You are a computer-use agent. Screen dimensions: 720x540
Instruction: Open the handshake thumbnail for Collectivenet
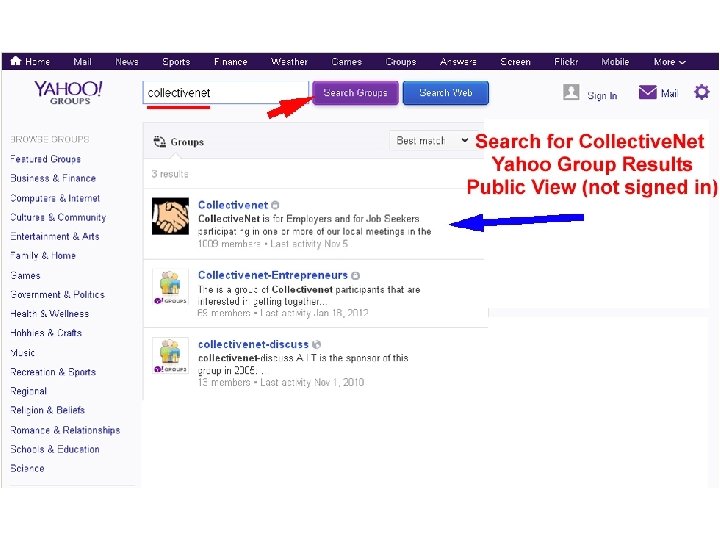tap(170, 216)
